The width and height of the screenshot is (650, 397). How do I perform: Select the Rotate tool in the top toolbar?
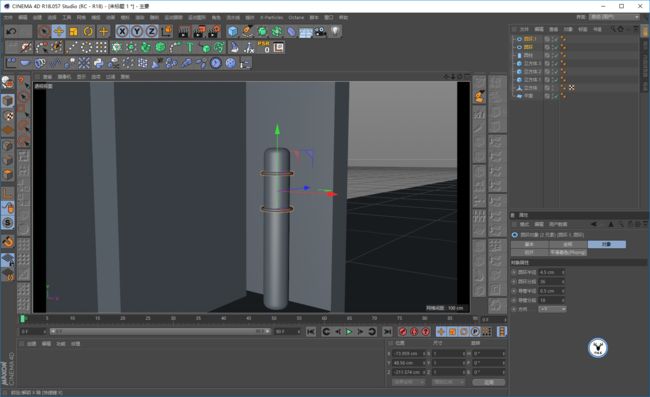pos(88,31)
